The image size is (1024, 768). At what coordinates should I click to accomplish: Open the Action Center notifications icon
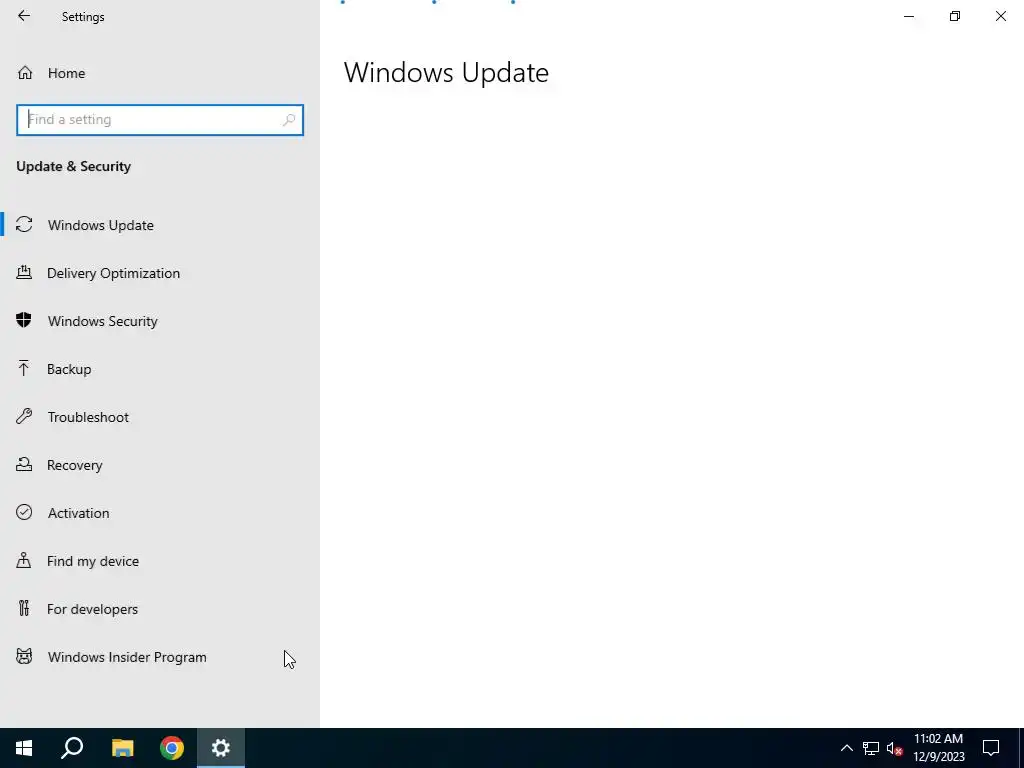click(991, 748)
